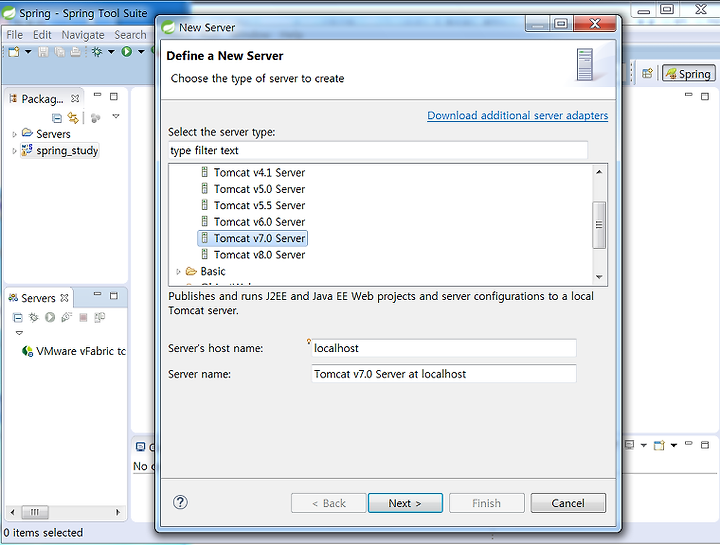
Task: Click the Cancel button
Action: click(568, 503)
